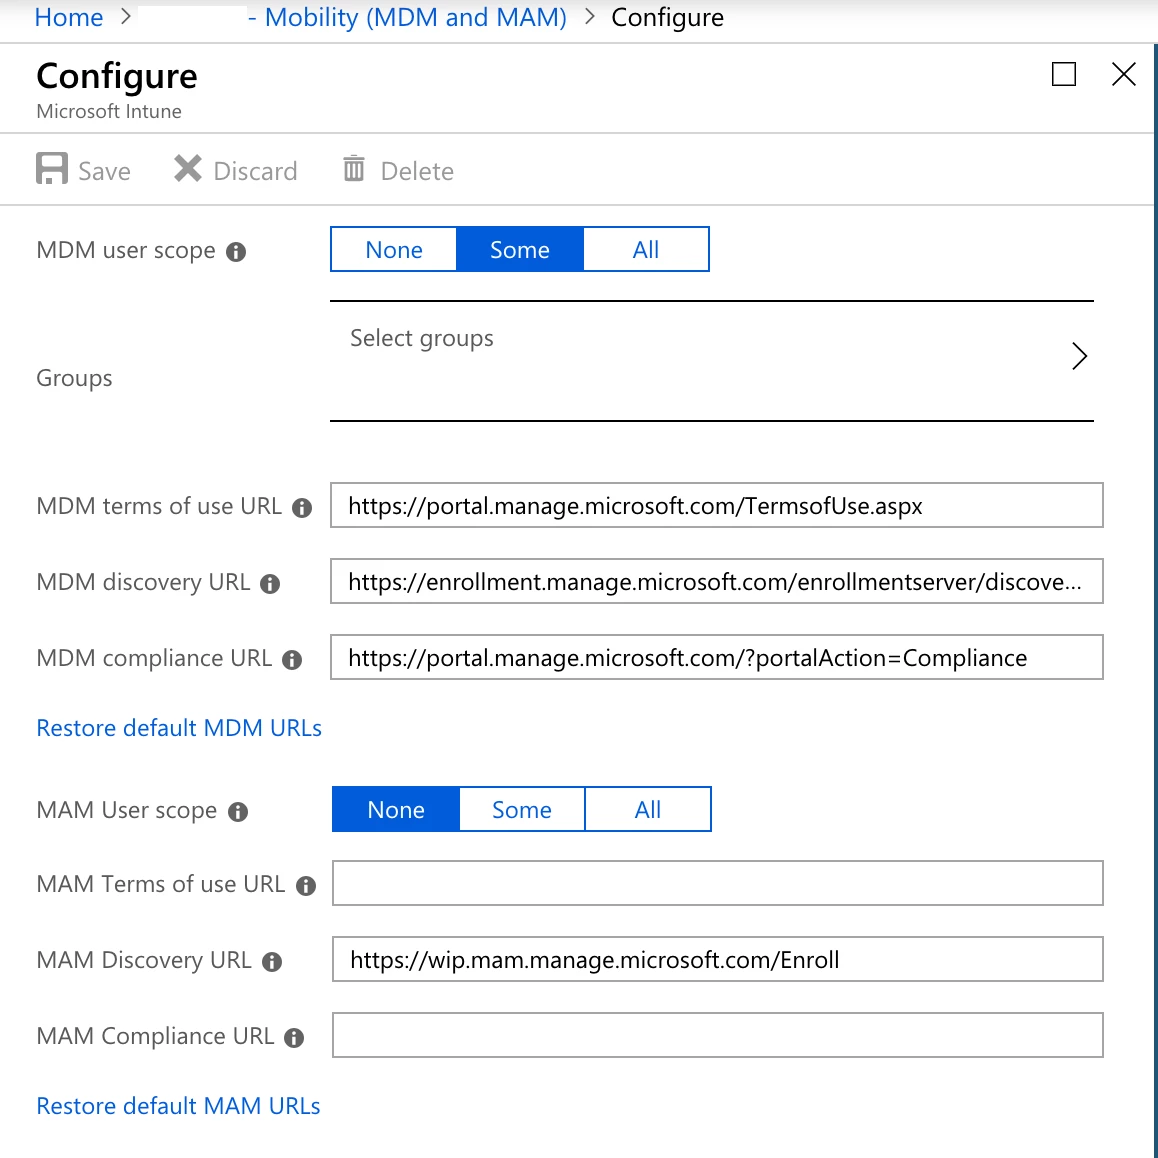Click Restore default MAM URLs link
This screenshot has height=1158, width=1158.
coord(179,1106)
